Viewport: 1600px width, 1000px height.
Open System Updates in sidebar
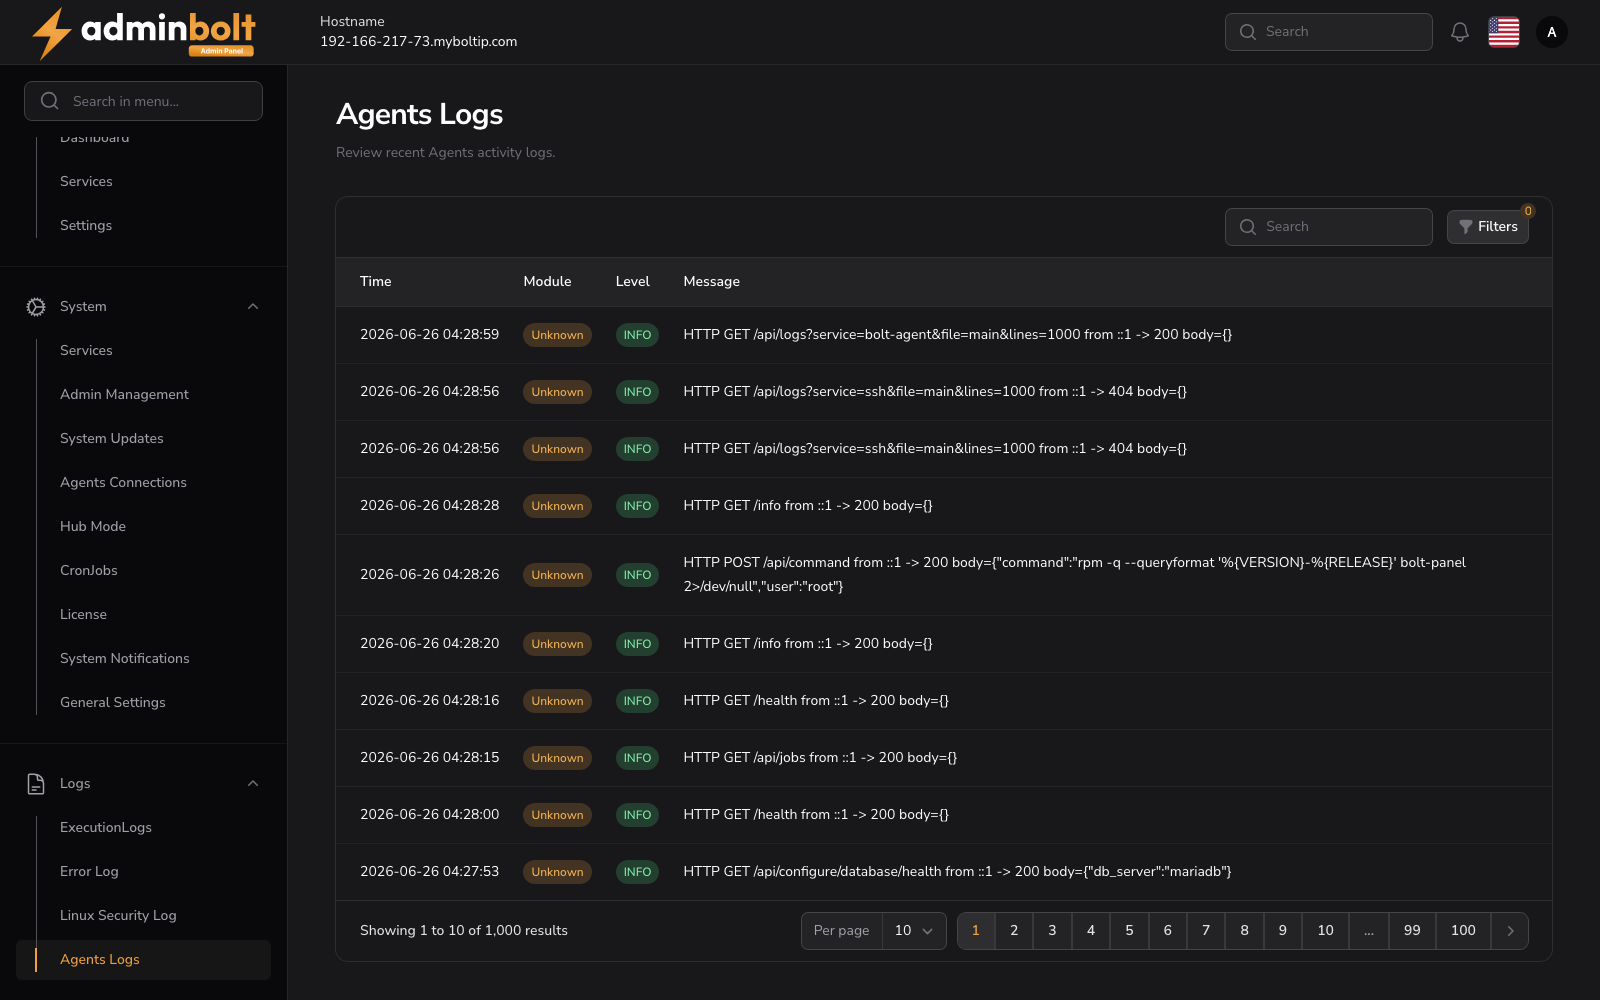point(112,439)
